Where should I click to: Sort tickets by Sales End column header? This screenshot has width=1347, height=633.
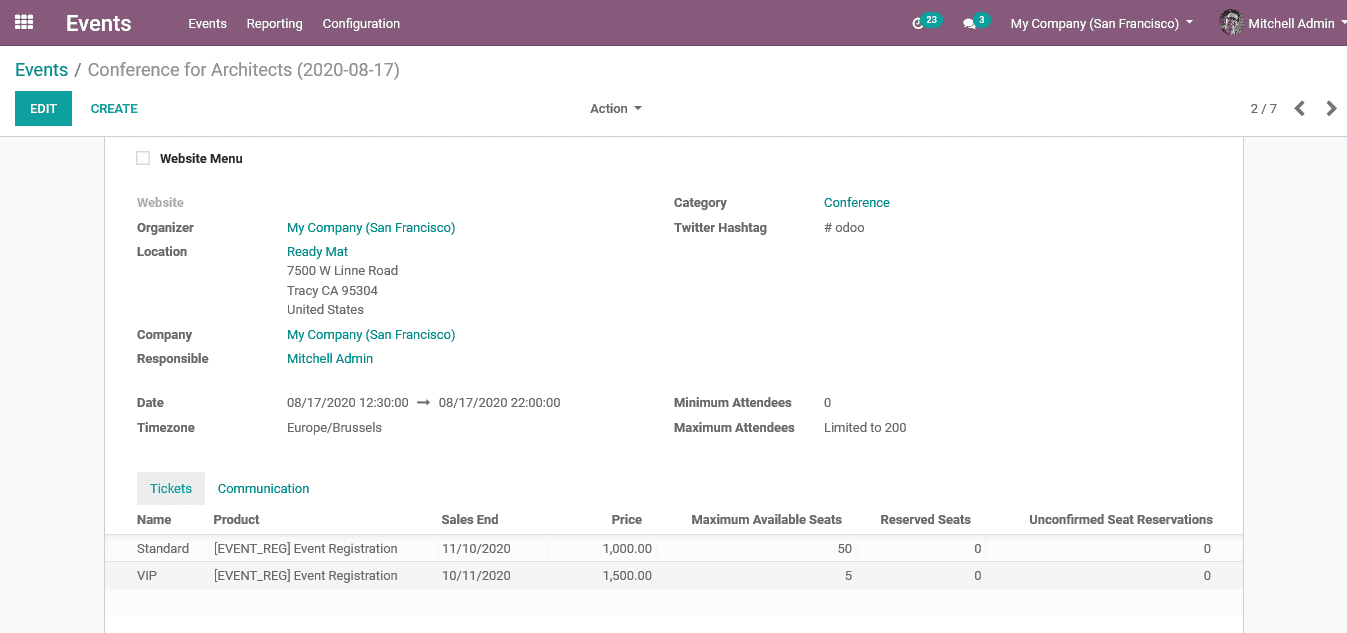pyautogui.click(x=470, y=520)
